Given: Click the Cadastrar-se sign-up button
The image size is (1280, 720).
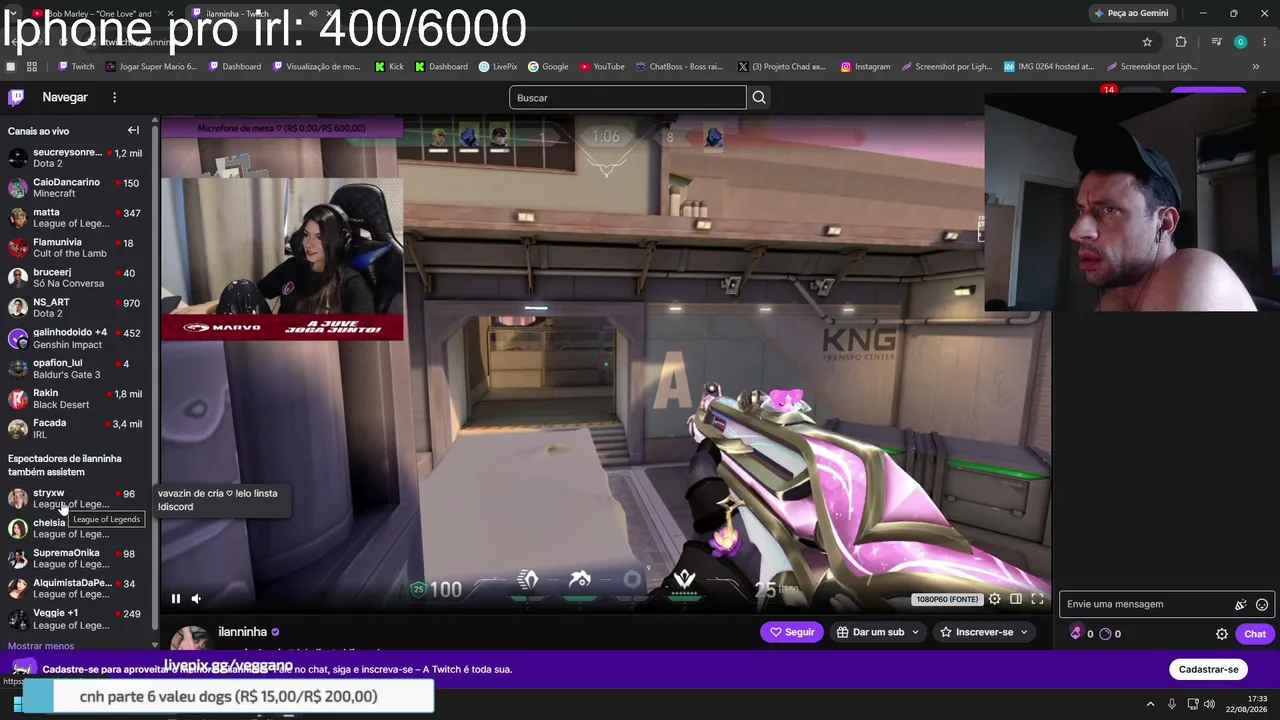Looking at the screenshot, I should pyautogui.click(x=1208, y=669).
